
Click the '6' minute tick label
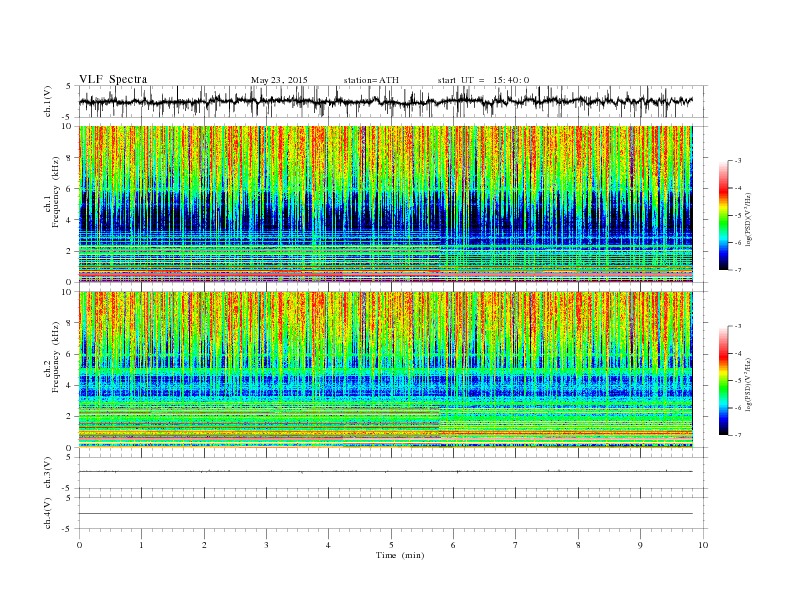pos(453,545)
